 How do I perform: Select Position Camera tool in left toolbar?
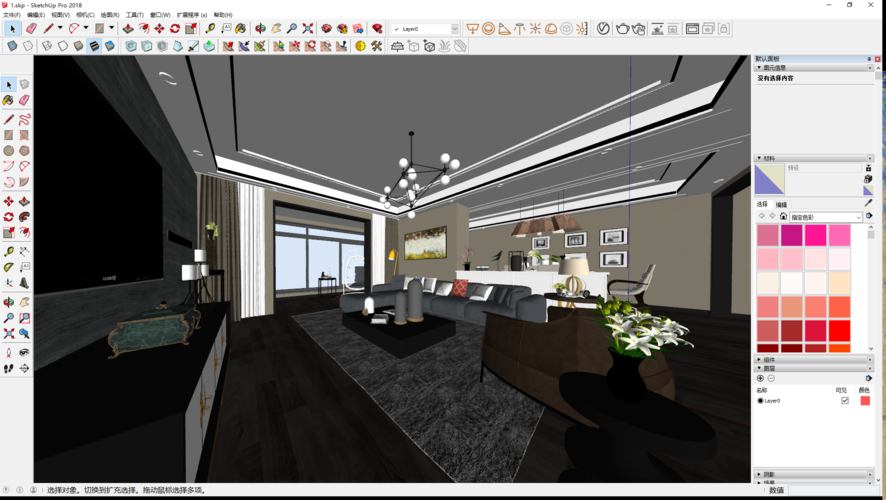[8, 353]
